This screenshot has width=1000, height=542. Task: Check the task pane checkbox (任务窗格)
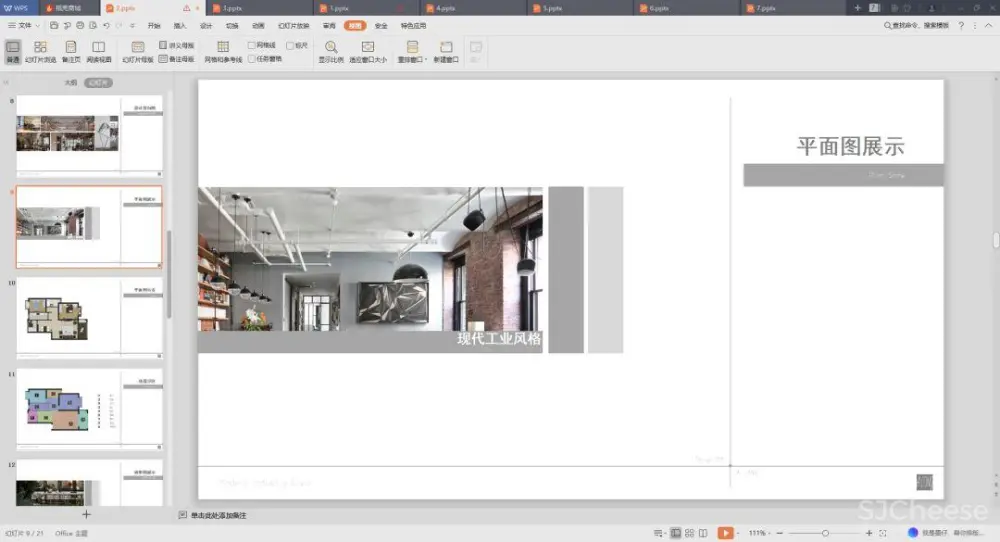tap(252, 59)
